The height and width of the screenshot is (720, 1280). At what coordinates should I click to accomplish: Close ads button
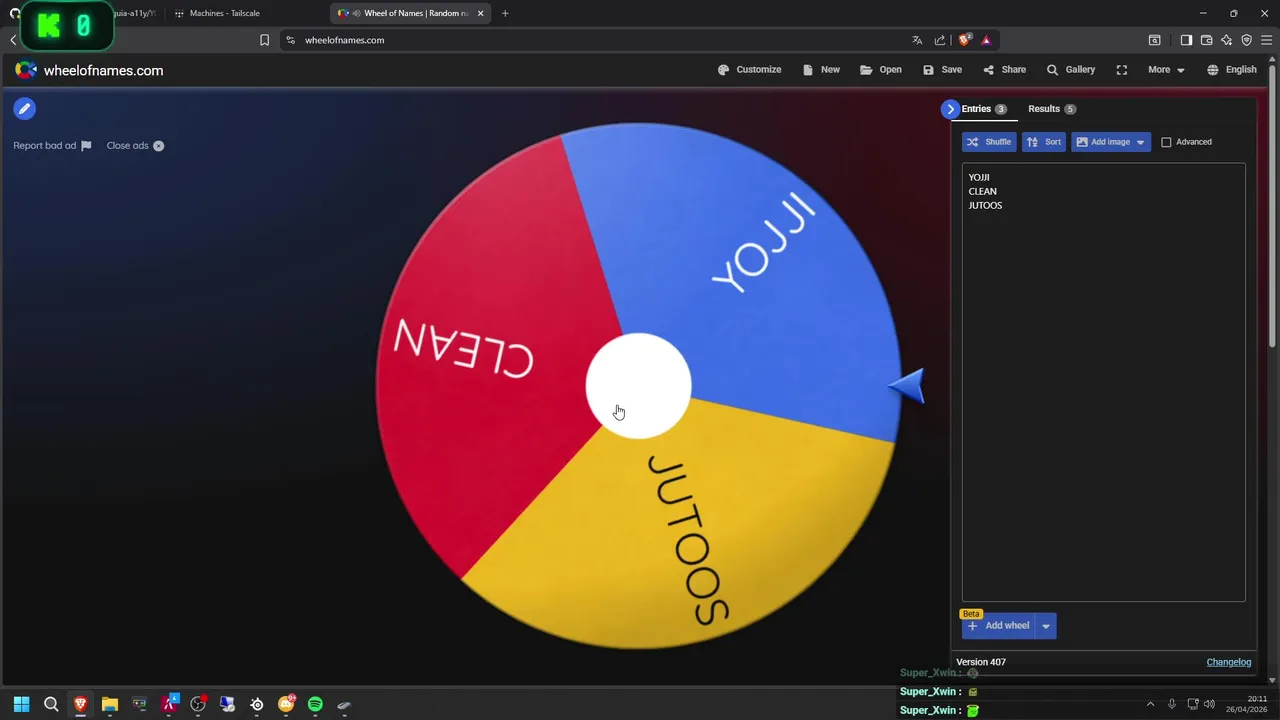(x=135, y=146)
